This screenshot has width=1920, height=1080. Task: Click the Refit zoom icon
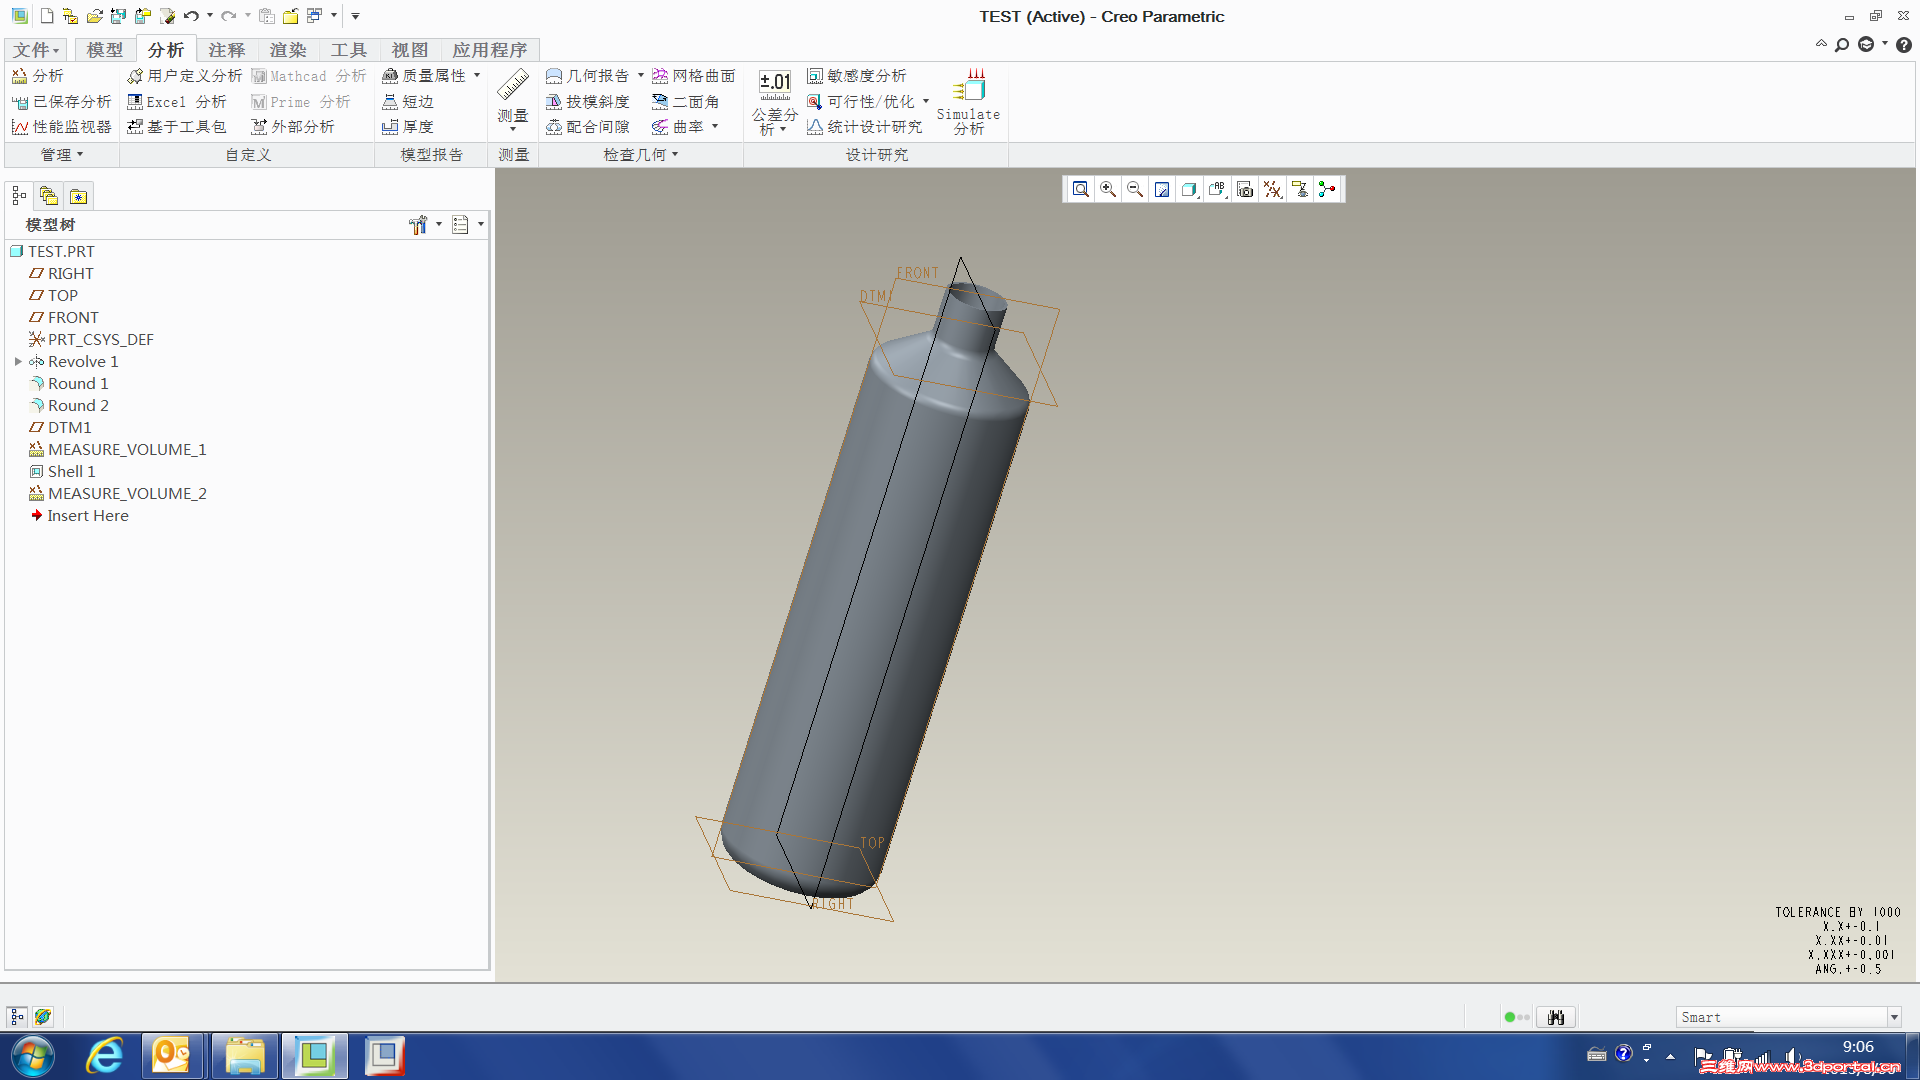tap(1080, 189)
